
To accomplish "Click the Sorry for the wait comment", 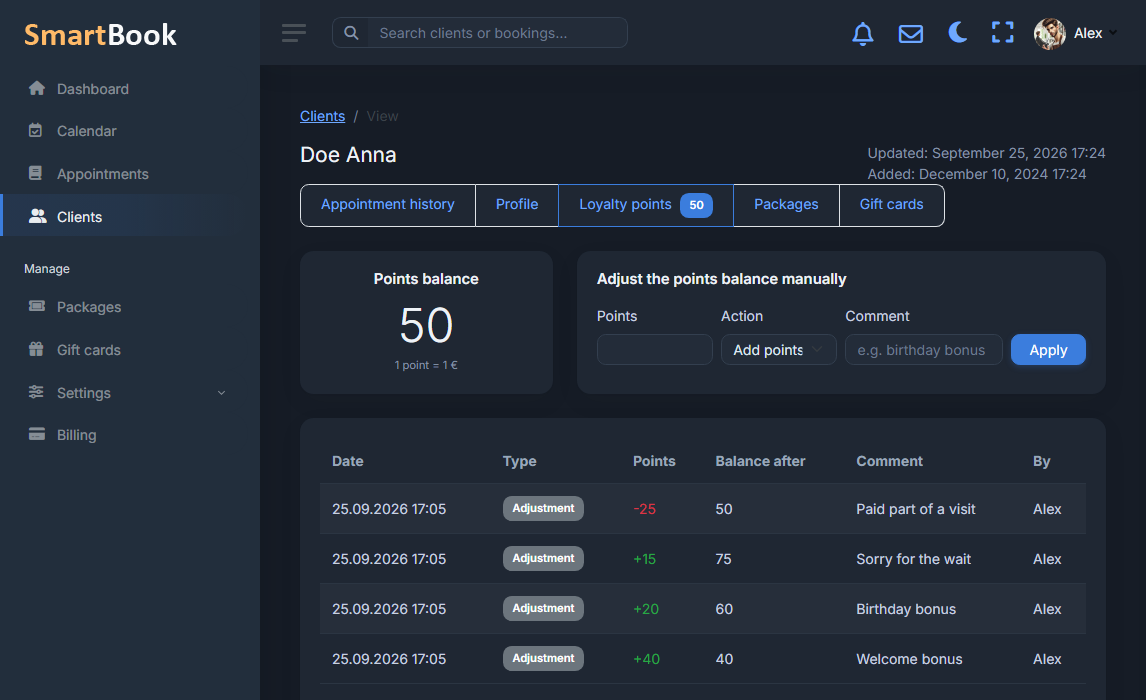I will (914, 559).
